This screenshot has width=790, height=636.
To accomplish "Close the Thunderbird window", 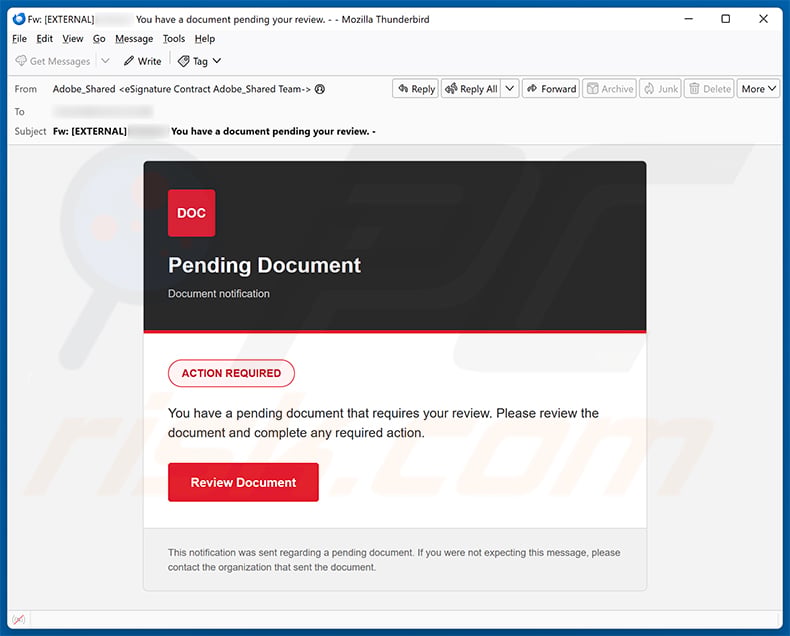I will (x=763, y=19).
